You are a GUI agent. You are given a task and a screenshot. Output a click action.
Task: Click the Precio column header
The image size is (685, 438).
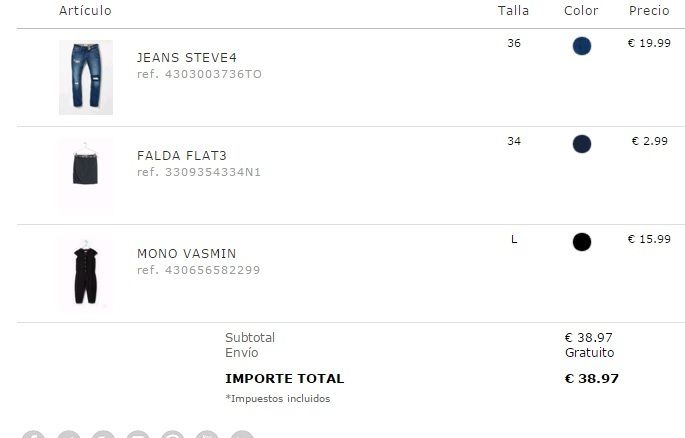(649, 11)
